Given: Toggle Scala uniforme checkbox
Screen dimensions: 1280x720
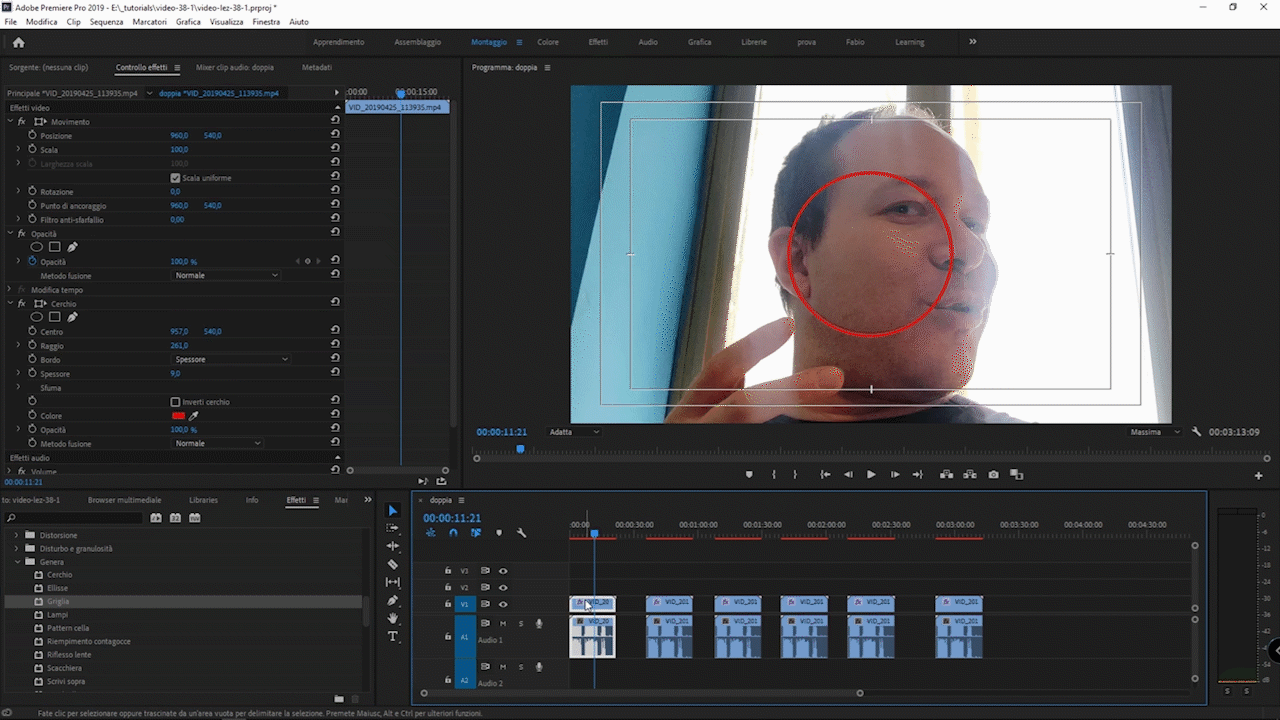Looking at the screenshot, I should click(x=176, y=178).
